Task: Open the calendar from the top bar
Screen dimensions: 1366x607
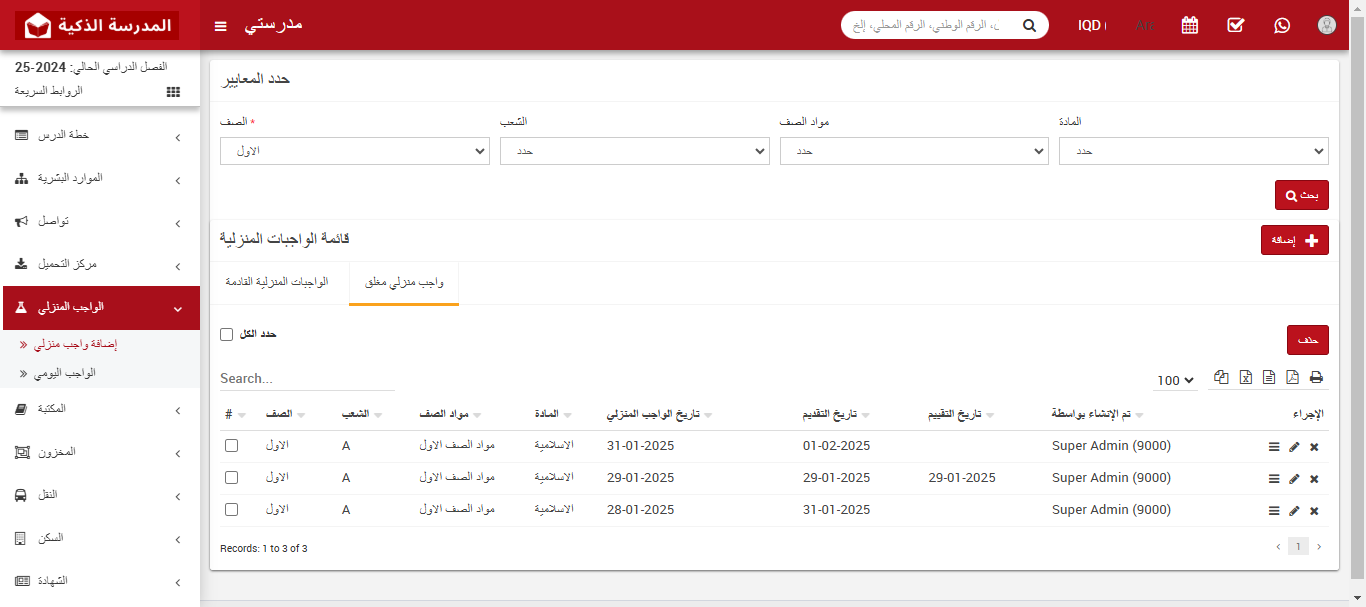Action: 1189,25
